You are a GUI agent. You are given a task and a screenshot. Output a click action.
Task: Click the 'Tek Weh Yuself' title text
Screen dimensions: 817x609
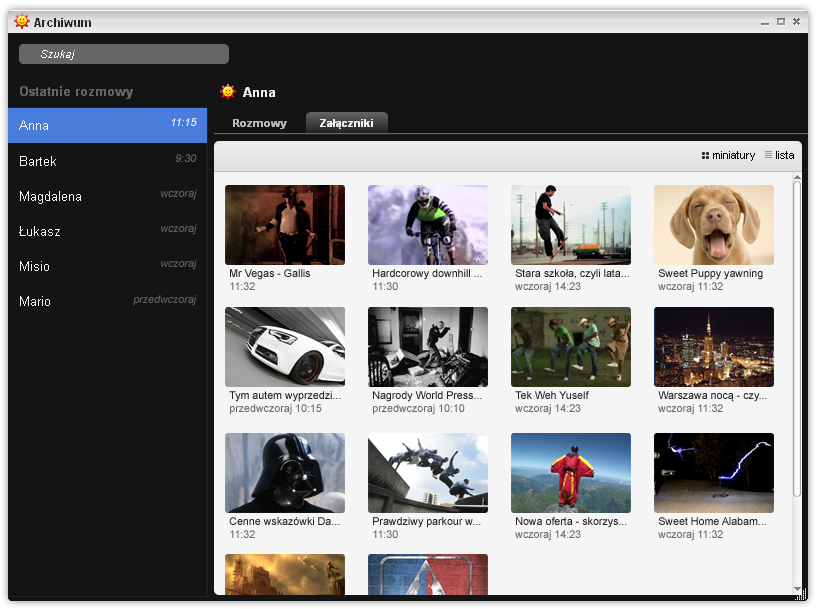[x=552, y=395]
